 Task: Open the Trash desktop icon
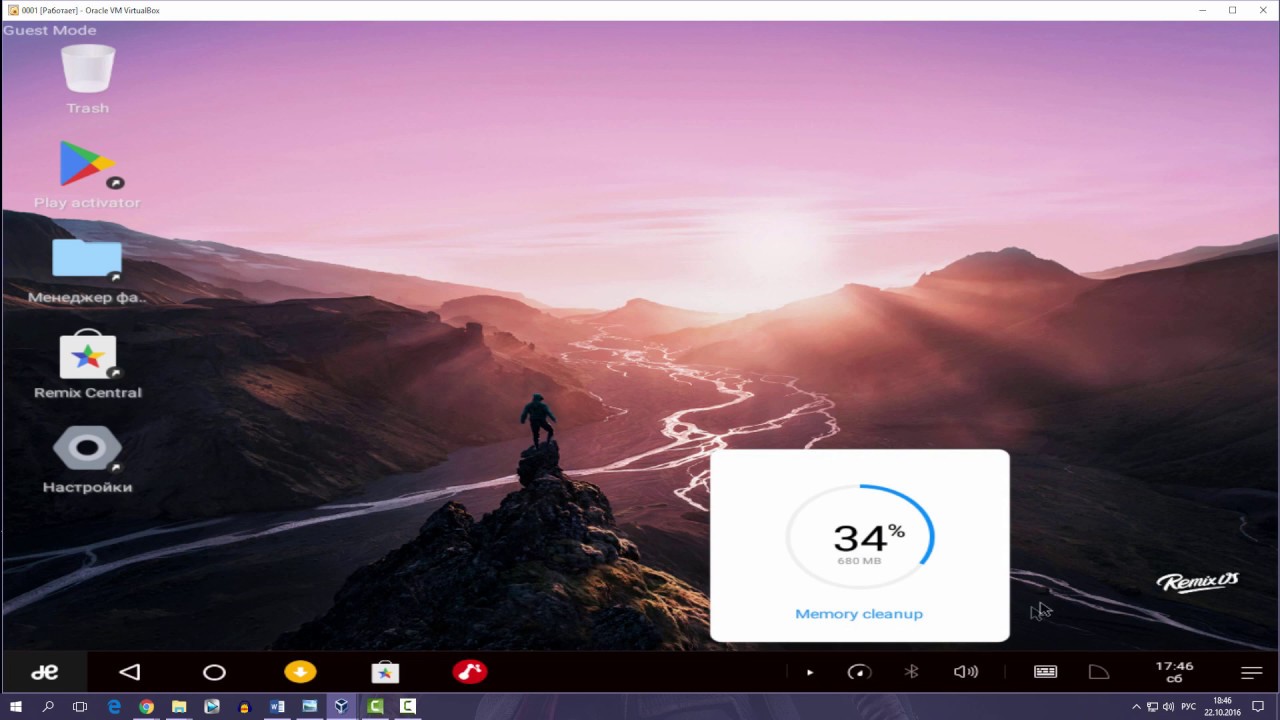(88, 70)
